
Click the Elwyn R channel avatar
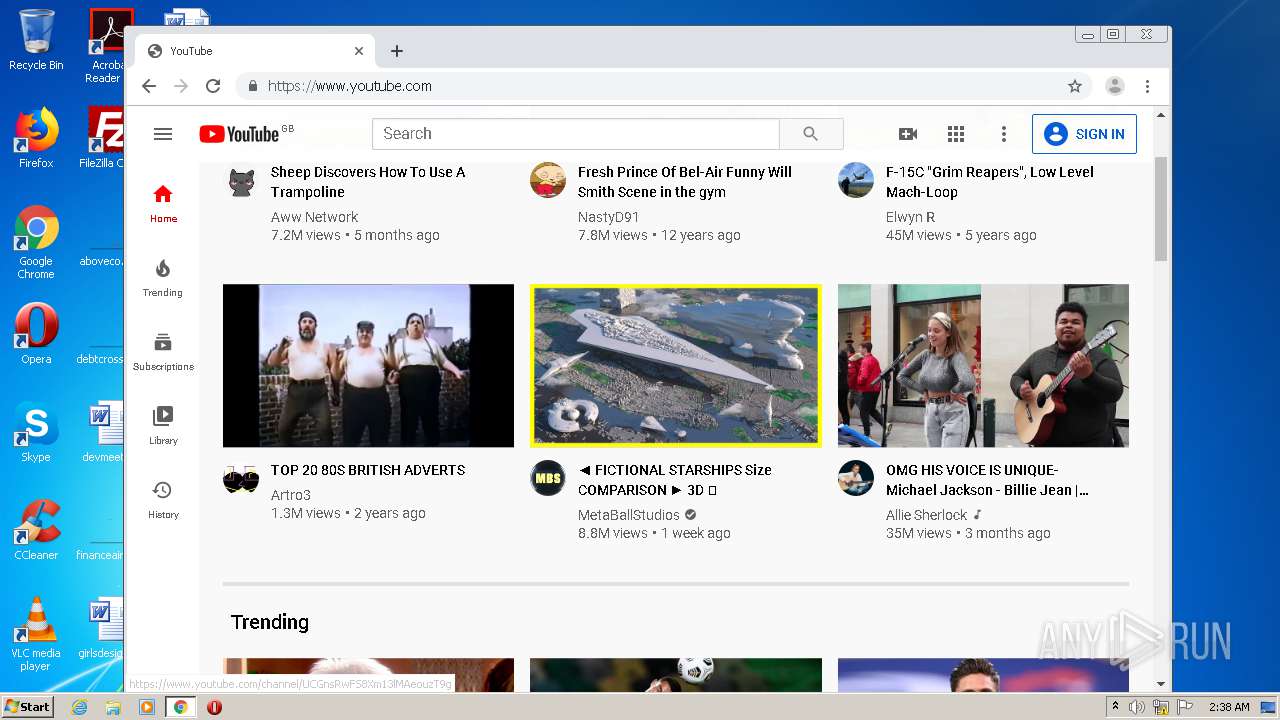[856, 180]
